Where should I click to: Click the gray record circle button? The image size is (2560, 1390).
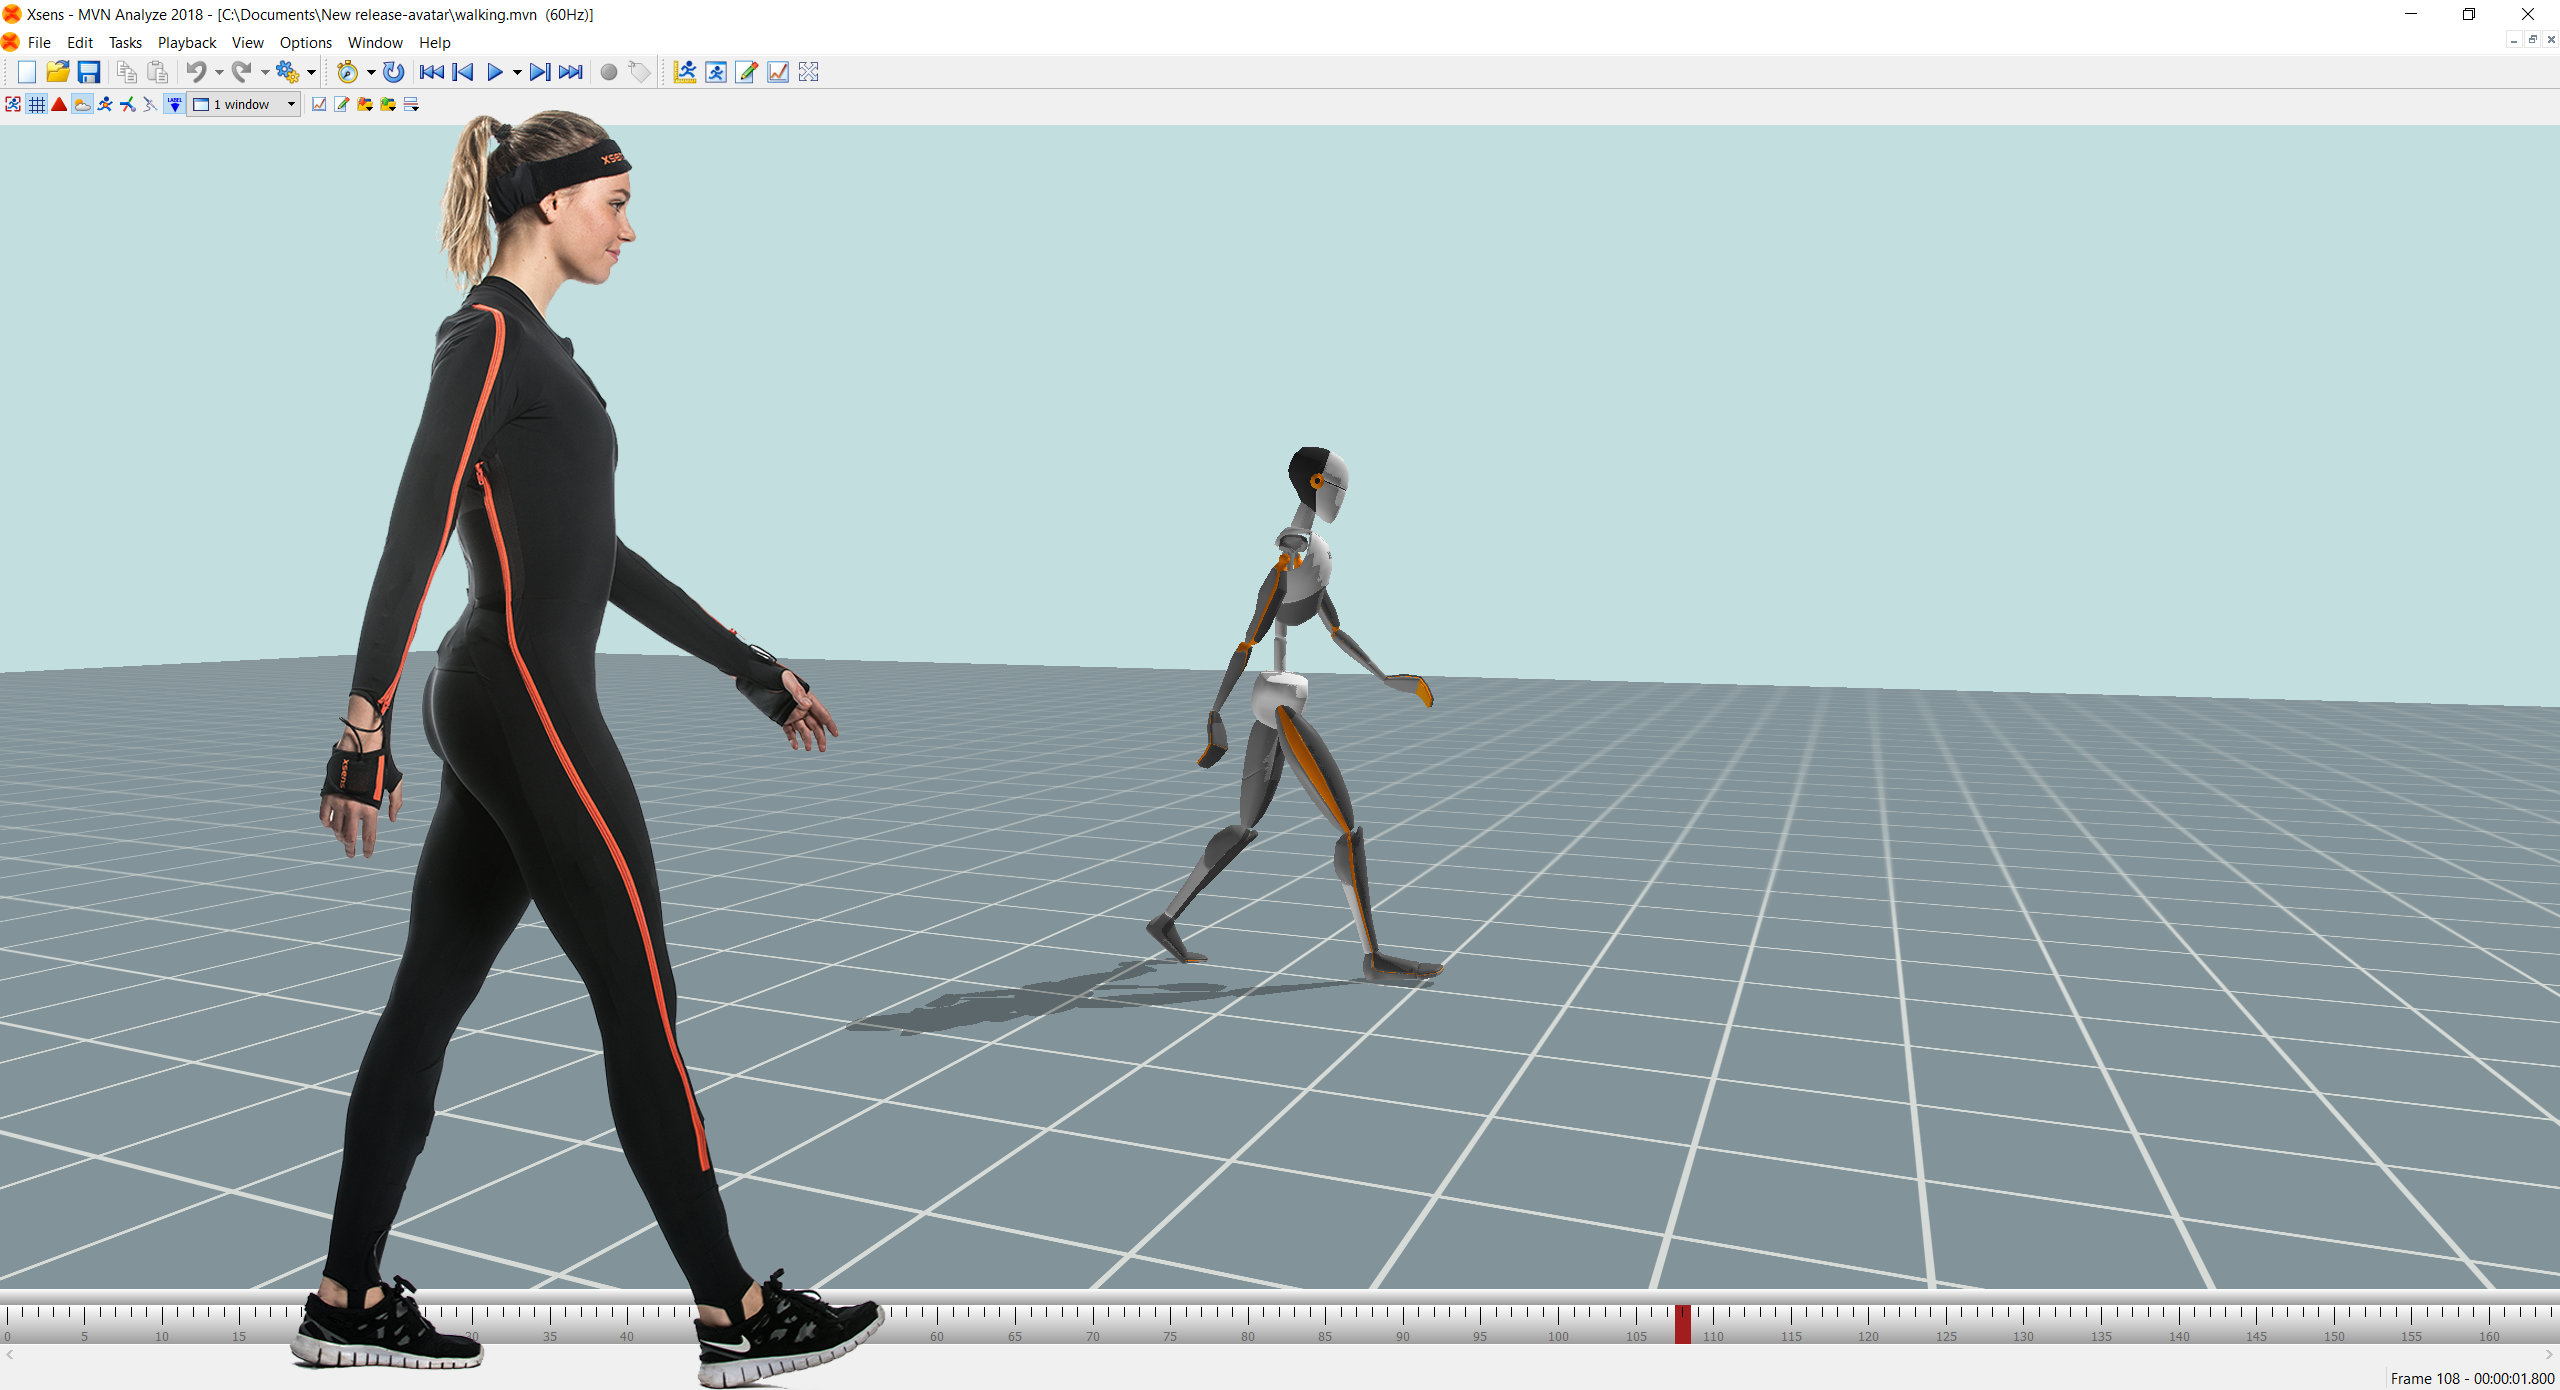[x=608, y=72]
